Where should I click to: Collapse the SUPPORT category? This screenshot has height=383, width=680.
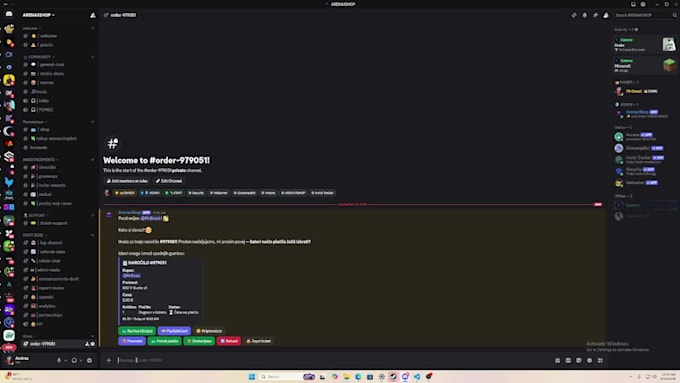click(x=36, y=215)
